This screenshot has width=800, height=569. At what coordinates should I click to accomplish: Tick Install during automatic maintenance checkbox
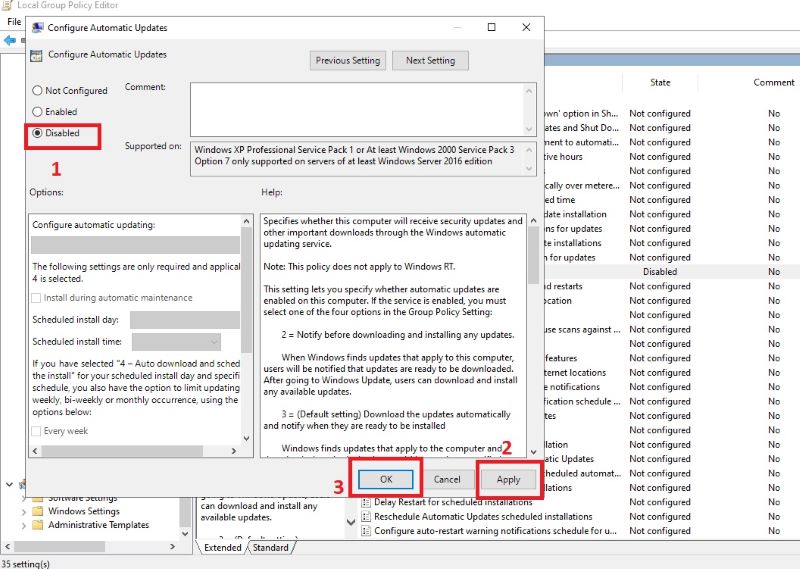coord(36,298)
